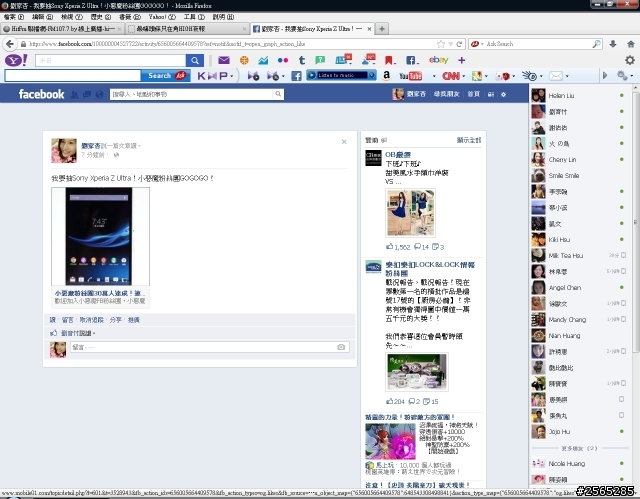The width and height of the screenshot is (640, 499).
Task: Open the Amazon icon in Ask toolbar
Action: pyautogui.click(x=386, y=76)
